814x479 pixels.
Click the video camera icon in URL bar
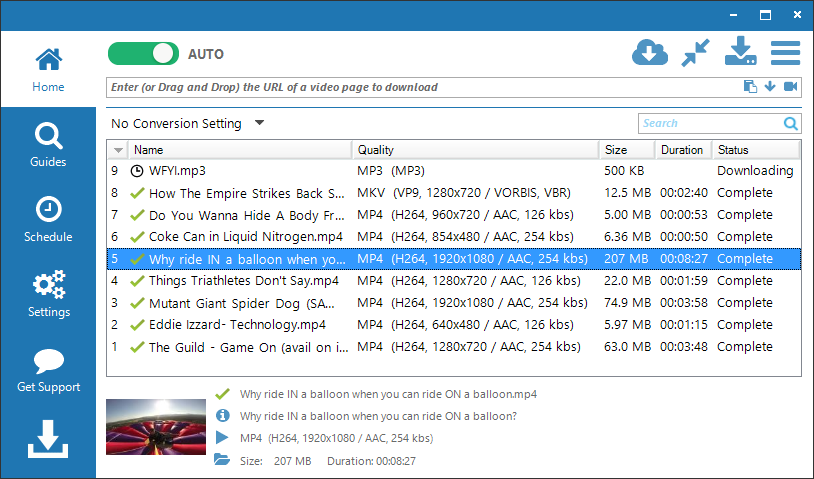click(790, 86)
